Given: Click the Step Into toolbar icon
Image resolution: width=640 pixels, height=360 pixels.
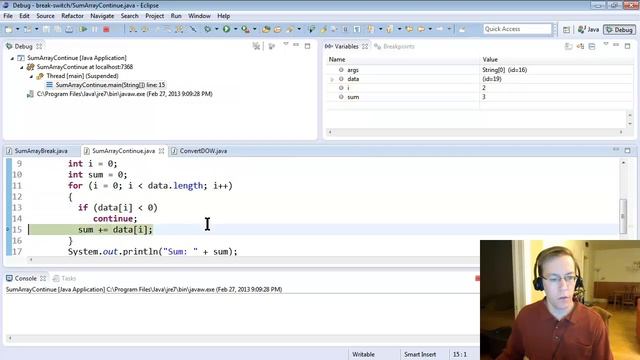Looking at the screenshot, I should tap(133, 29).
